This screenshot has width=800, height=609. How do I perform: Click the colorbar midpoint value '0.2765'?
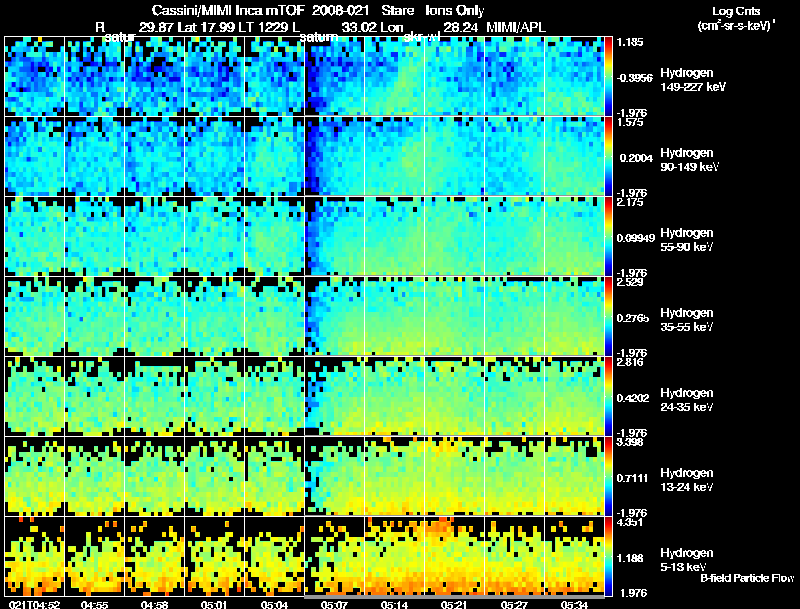(x=633, y=318)
